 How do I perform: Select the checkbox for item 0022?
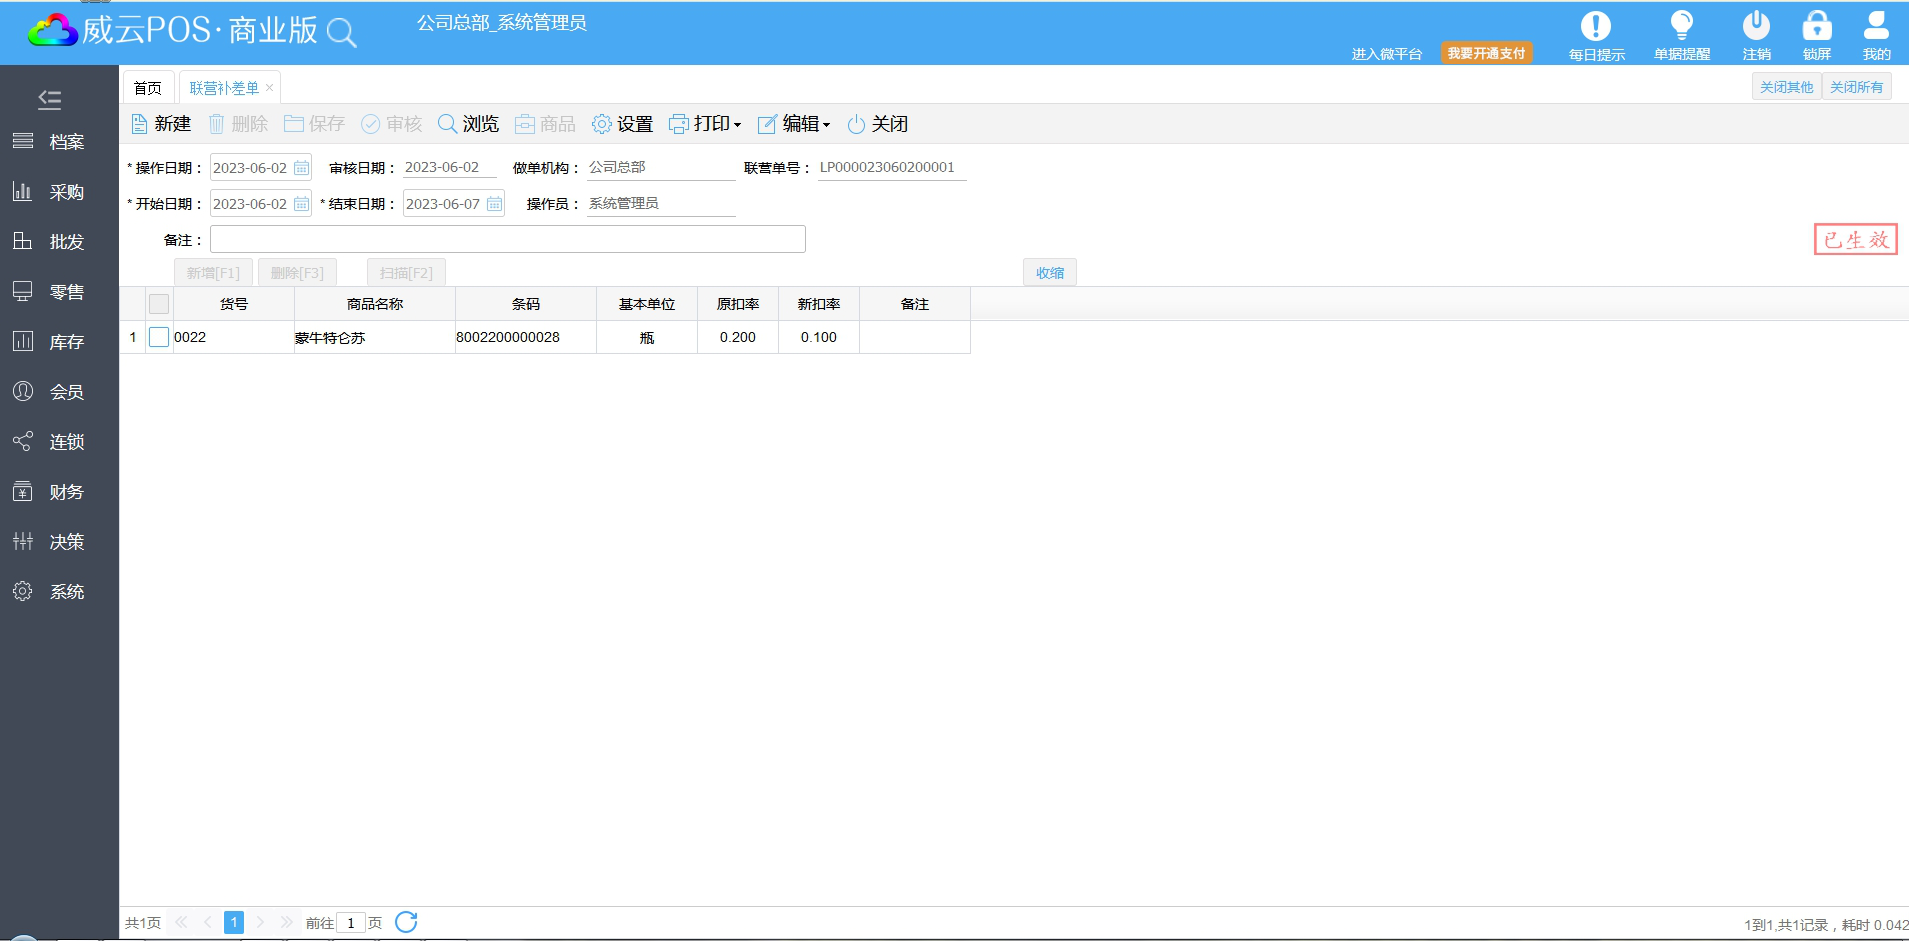tap(159, 337)
